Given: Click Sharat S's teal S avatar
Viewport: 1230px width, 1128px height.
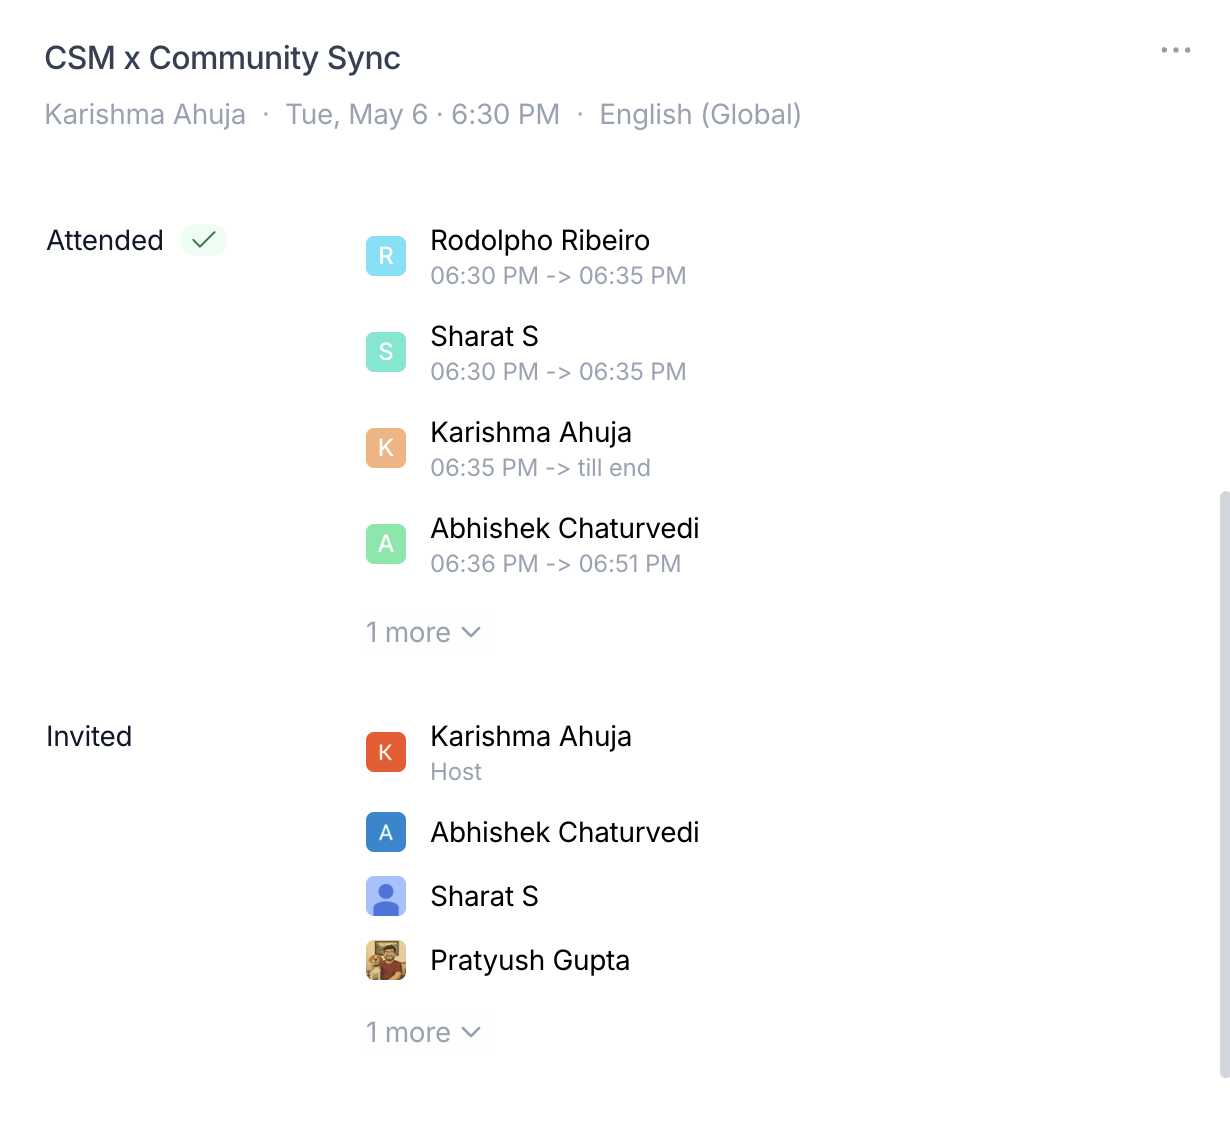Looking at the screenshot, I should coord(386,352).
